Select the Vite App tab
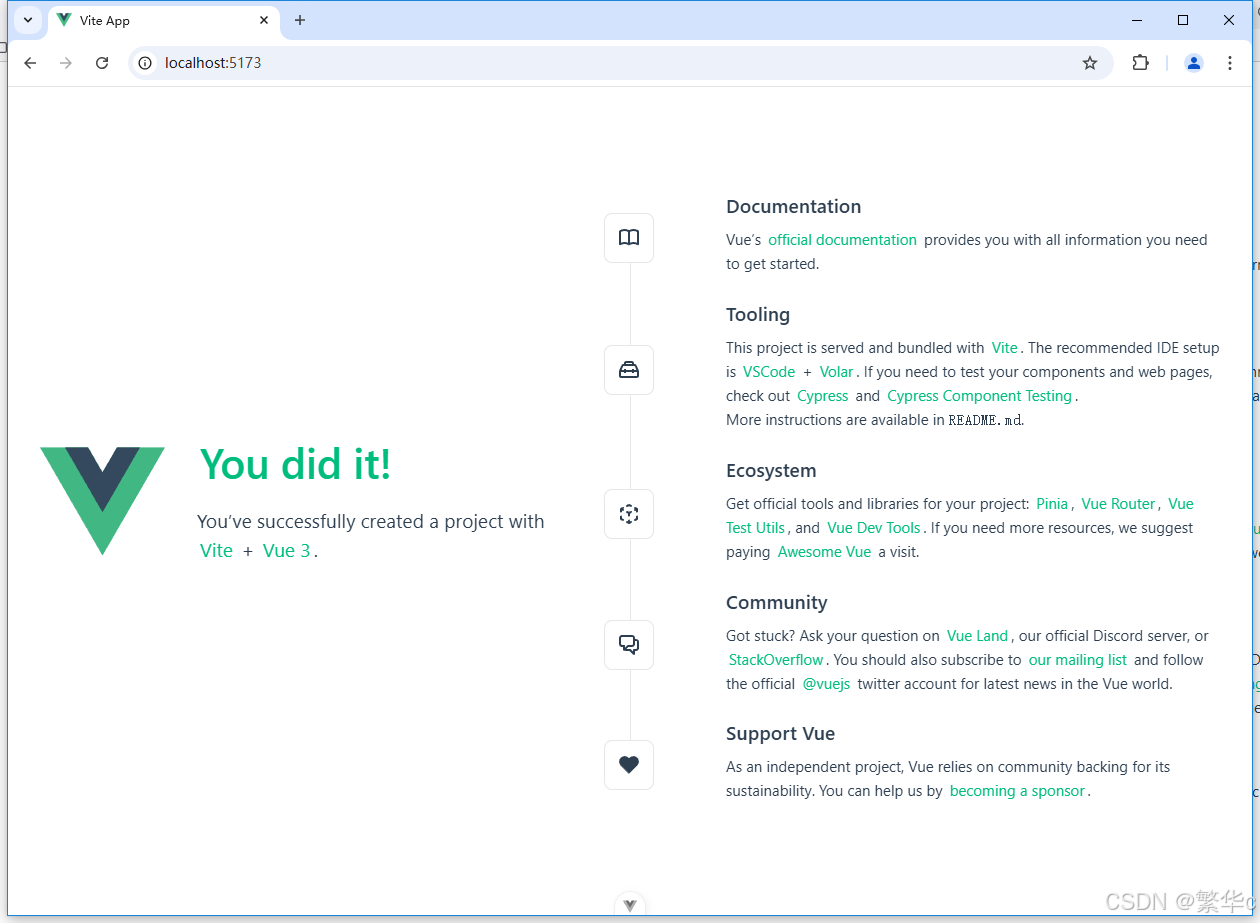 [164, 20]
